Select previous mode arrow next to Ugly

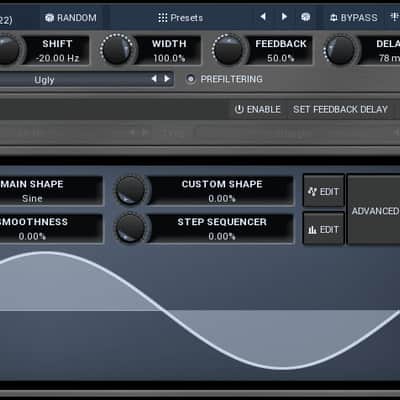click(x=154, y=79)
